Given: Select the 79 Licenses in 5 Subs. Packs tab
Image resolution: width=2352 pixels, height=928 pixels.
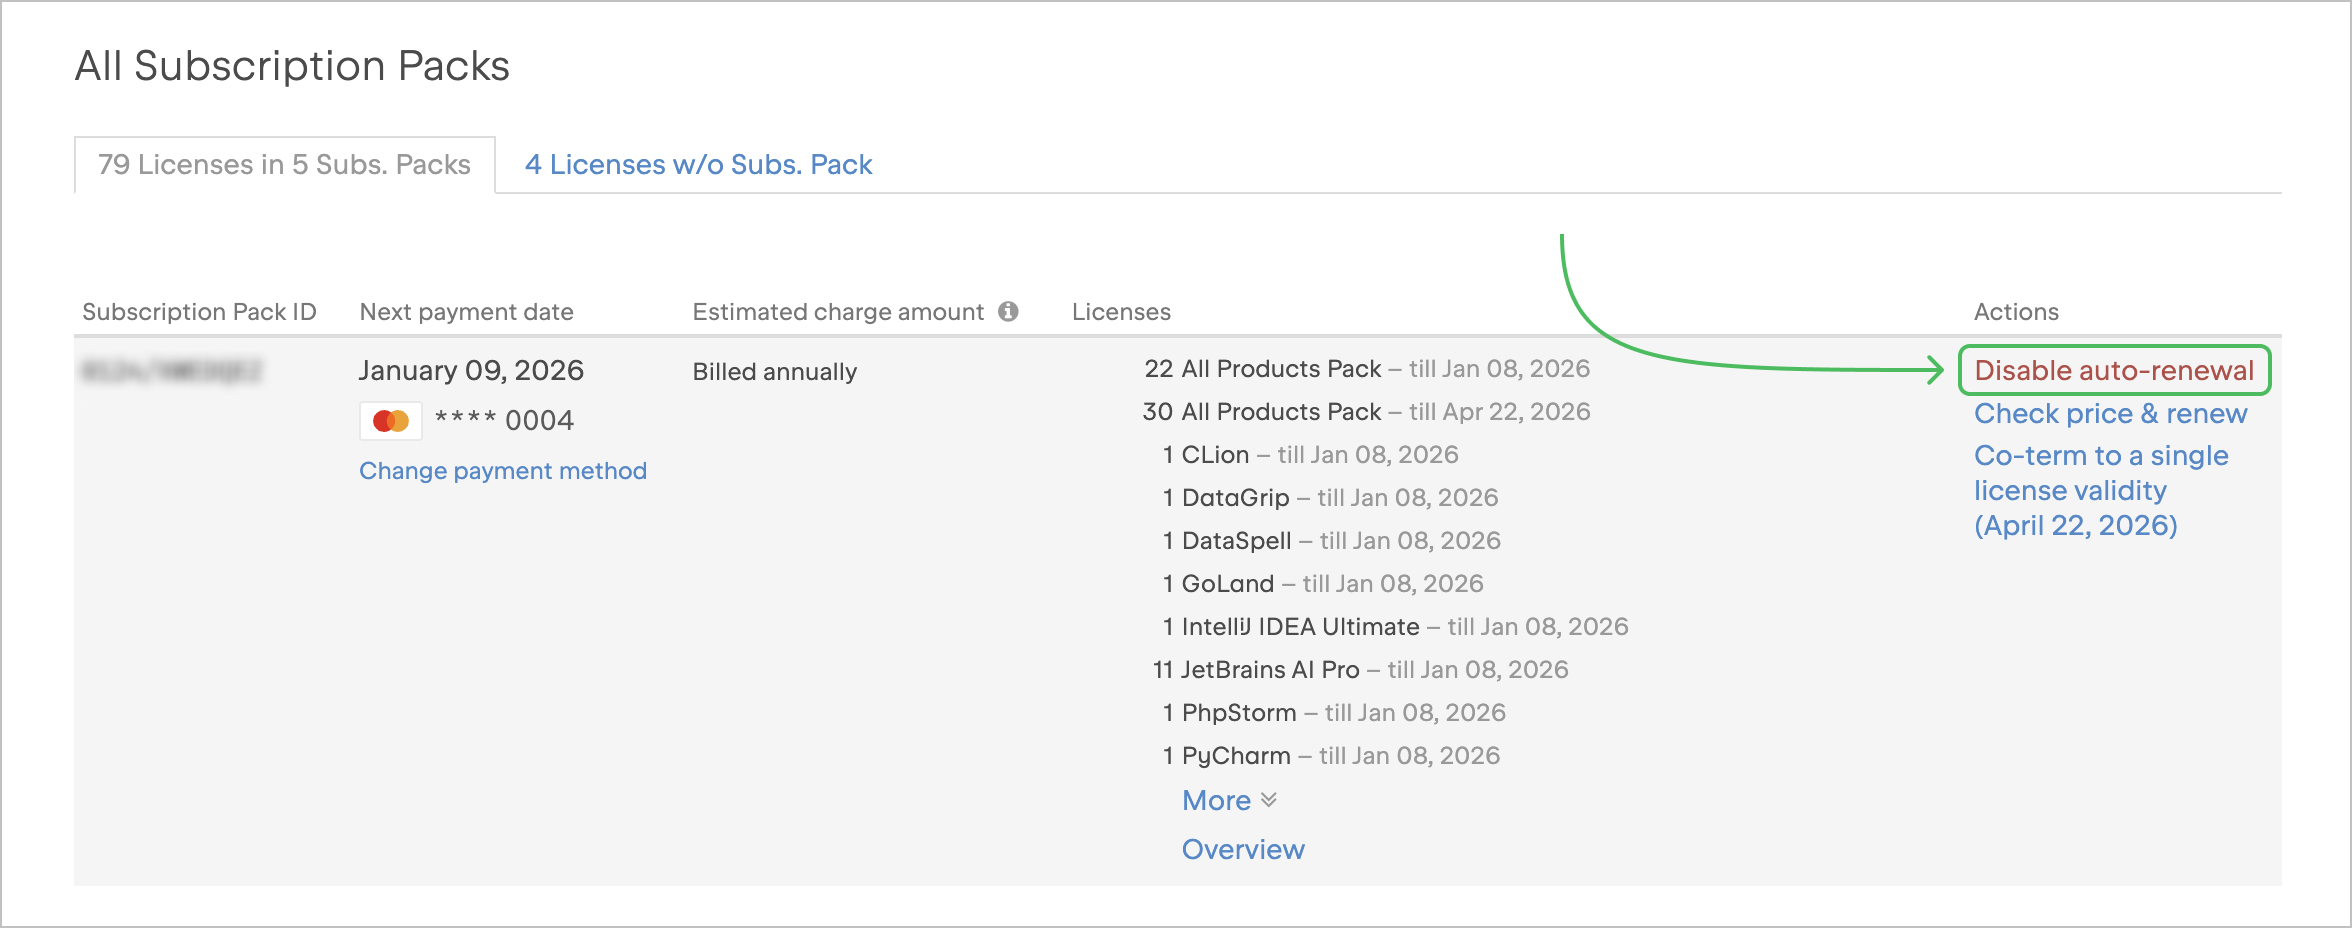Looking at the screenshot, I should 283,164.
